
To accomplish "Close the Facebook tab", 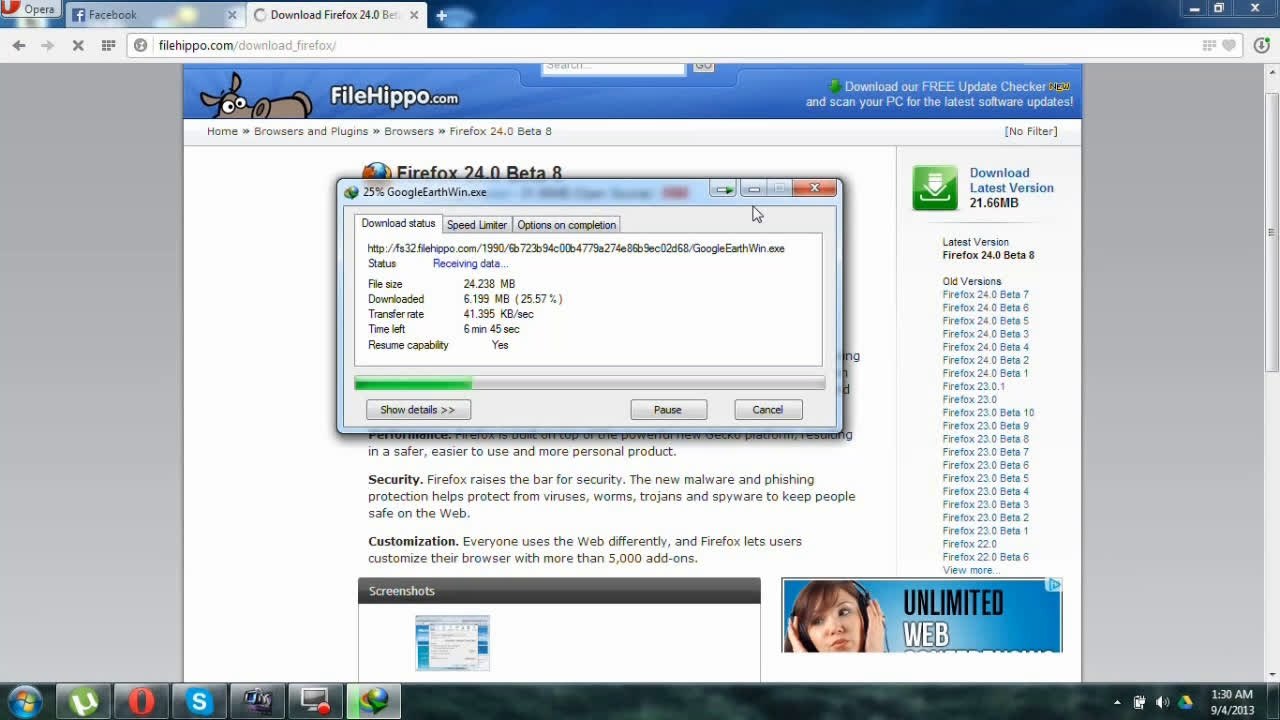I will click(232, 15).
